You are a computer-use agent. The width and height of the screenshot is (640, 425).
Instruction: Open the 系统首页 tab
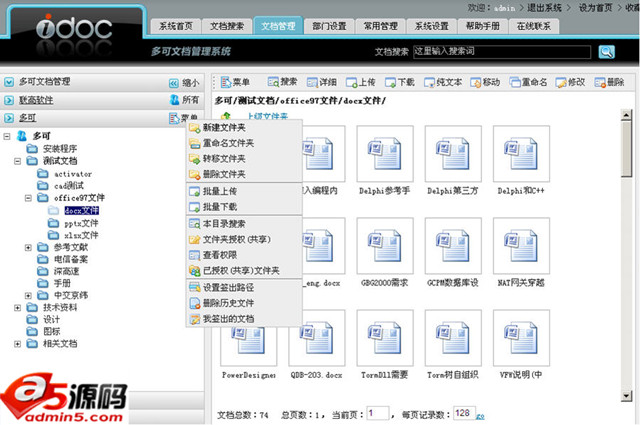176,27
